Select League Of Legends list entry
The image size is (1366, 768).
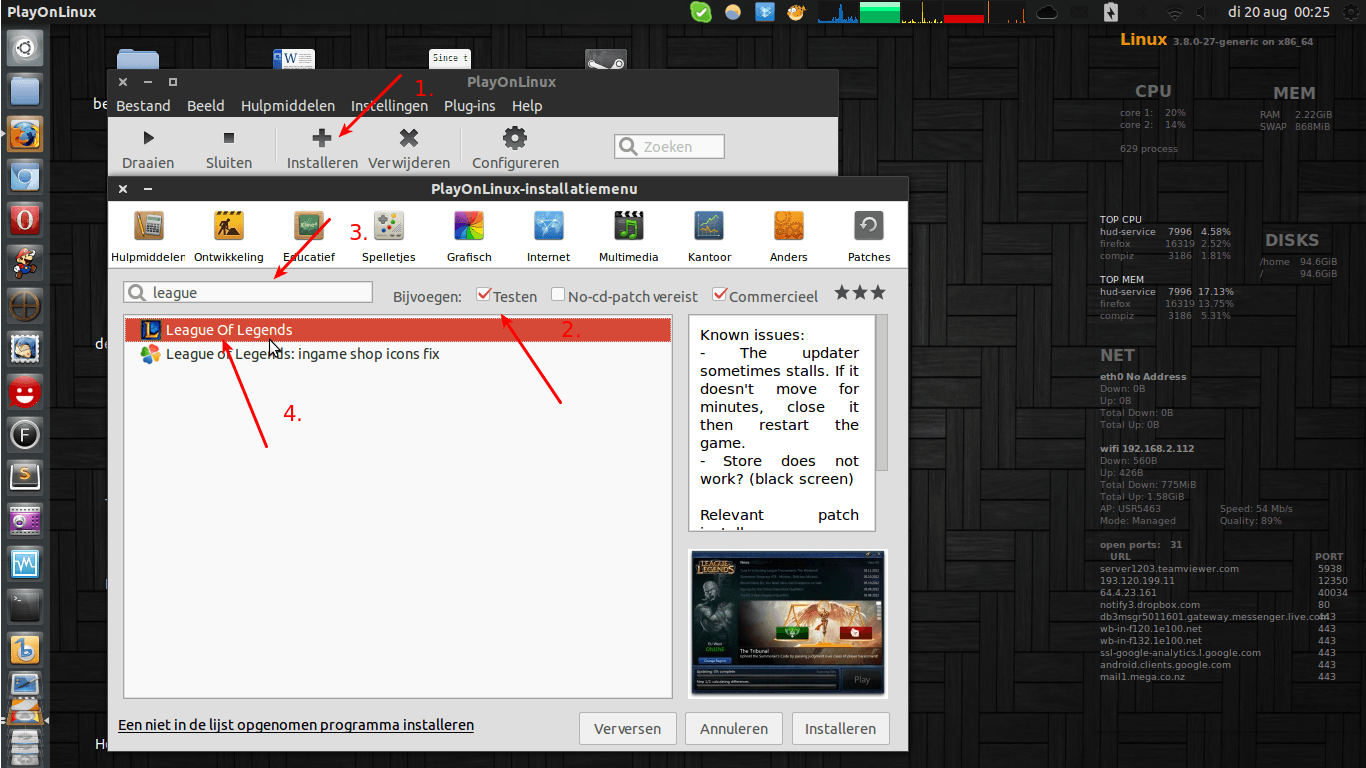click(x=398, y=330)
